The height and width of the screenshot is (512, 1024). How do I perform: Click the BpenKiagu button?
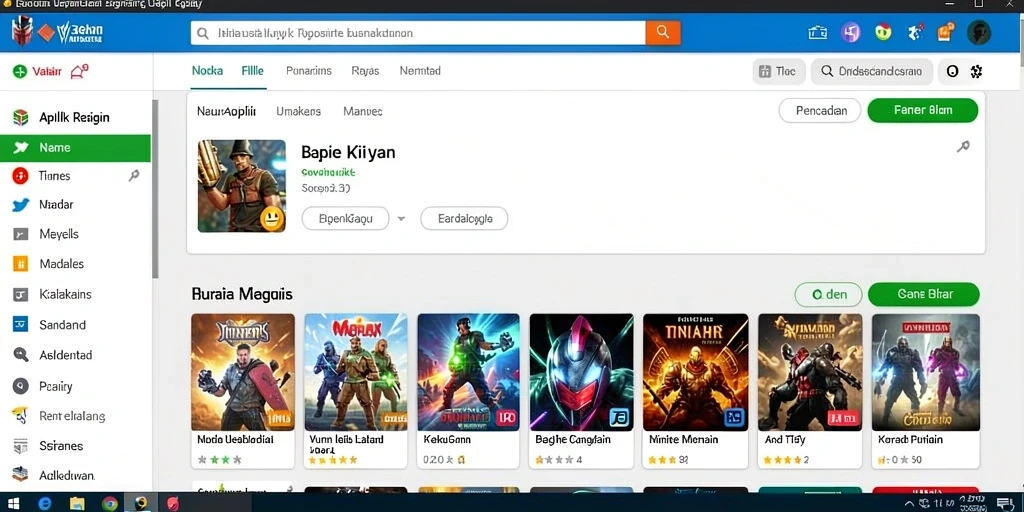[345, 219]
